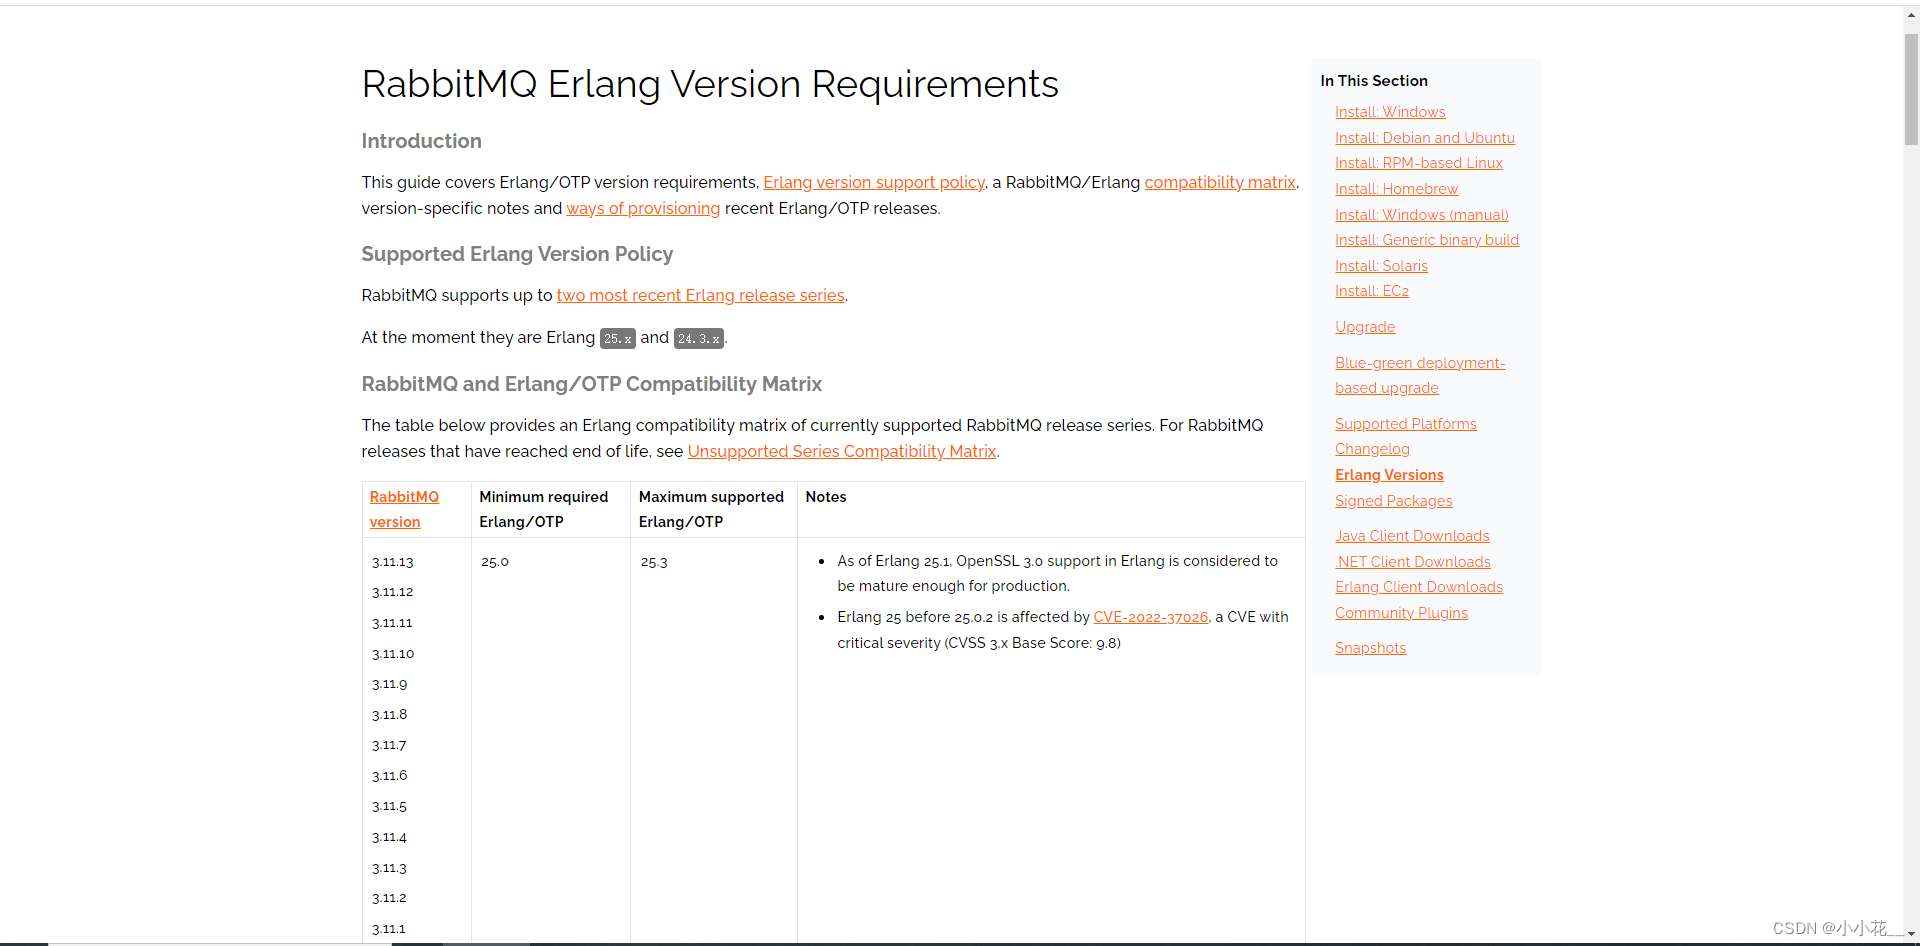Click the page title RabbitMQ Erlang Version Requirements
Viewport: 1920px width, 946px height.
pos(710,84)
